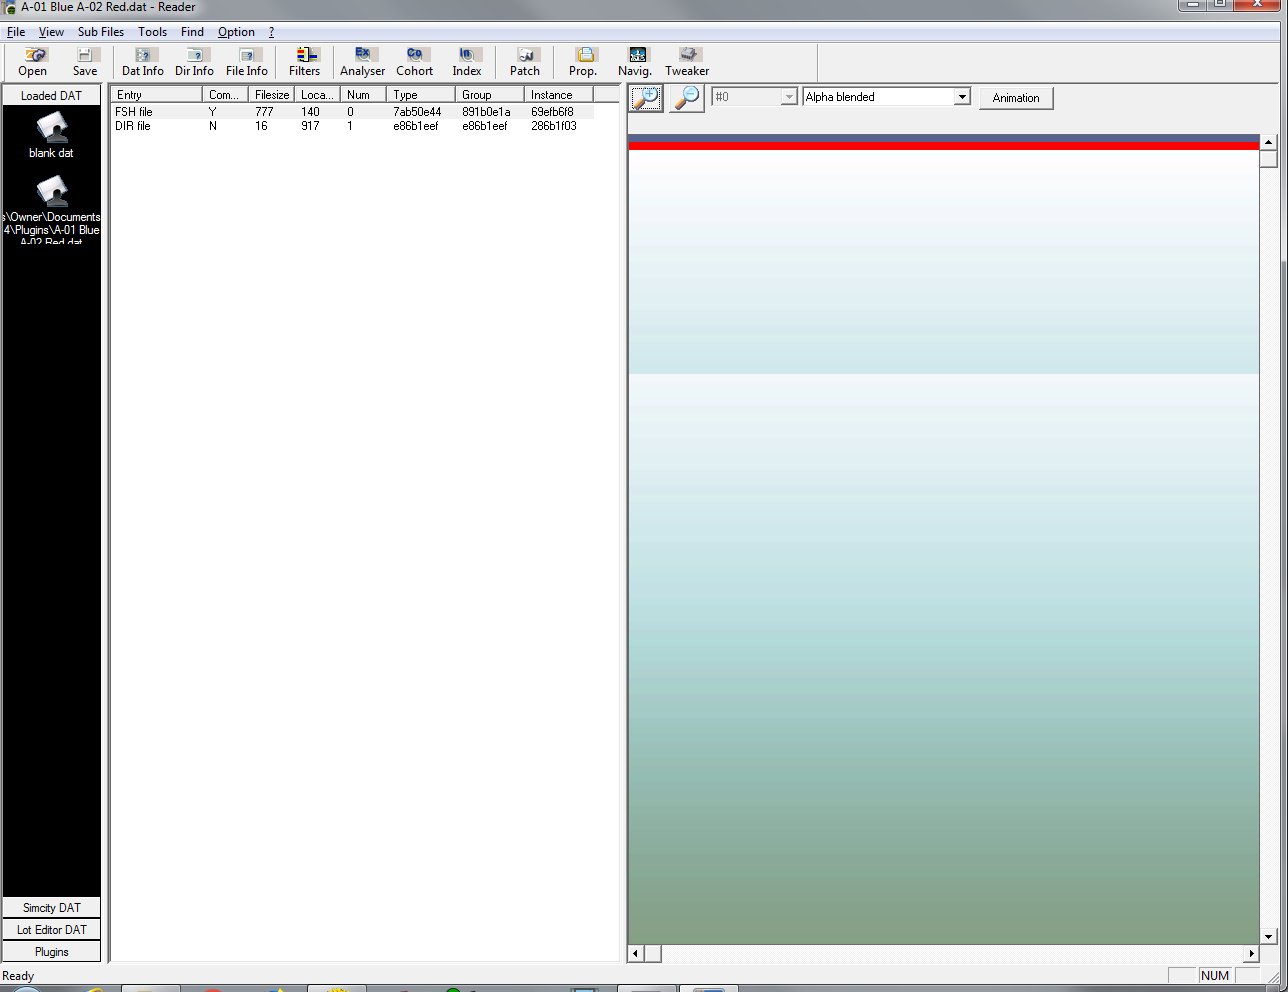This screenshot has height=992, width=1288.
Task: Zoom out of the texture preview
Action: pos(686,98)
